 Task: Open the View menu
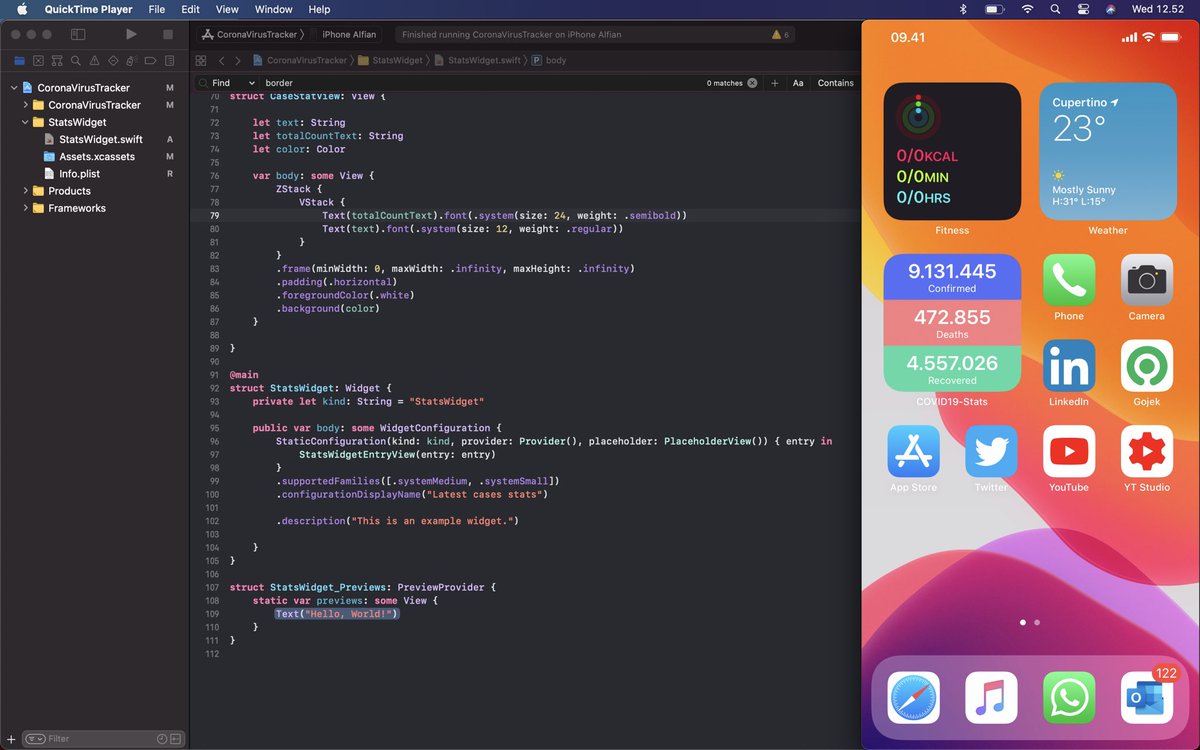pyautogui.click(x=227, y=9)
